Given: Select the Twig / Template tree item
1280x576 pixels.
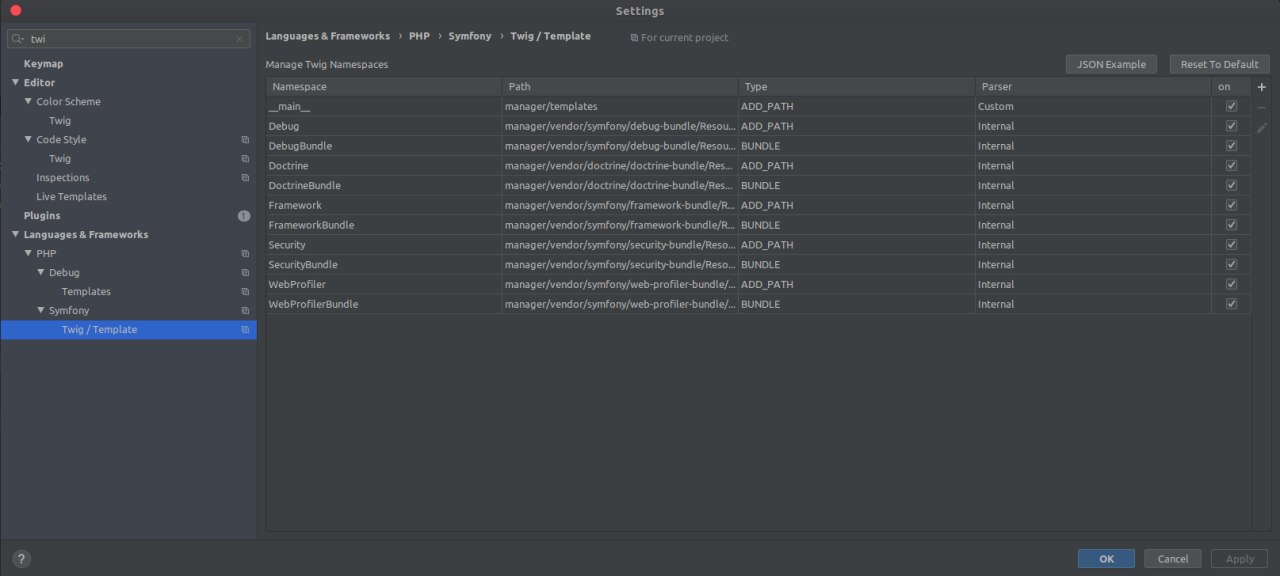Looking at the screenshot, I should [99, 330].
